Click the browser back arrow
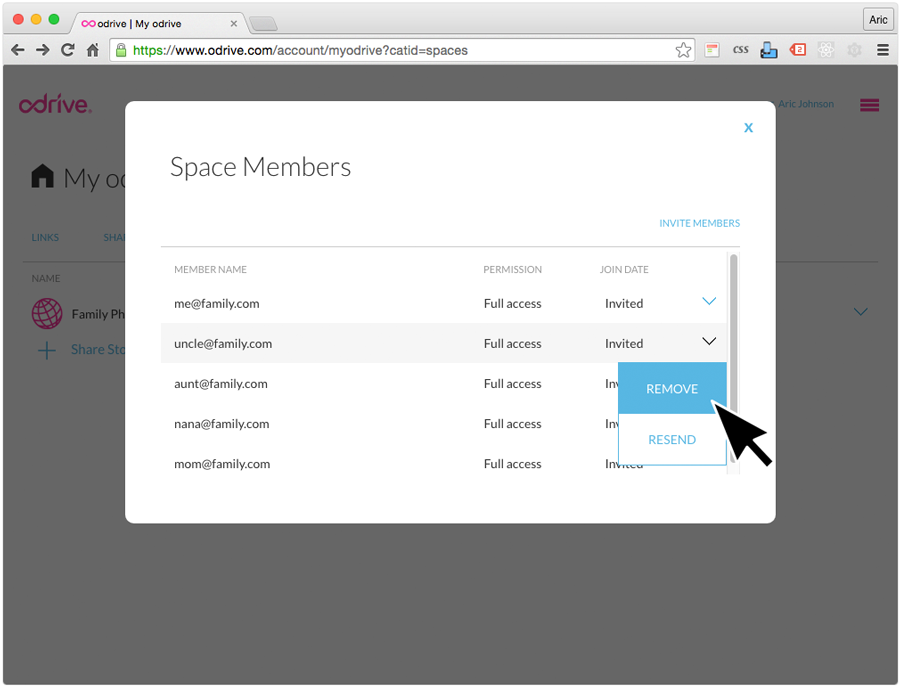 [x=18, y=51]
